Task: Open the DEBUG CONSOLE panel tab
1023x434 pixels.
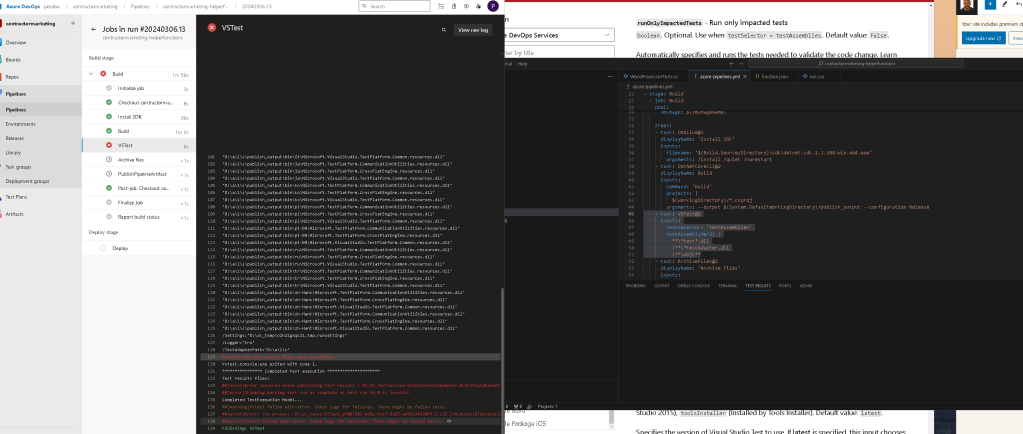Action: [x=694, y=286]
